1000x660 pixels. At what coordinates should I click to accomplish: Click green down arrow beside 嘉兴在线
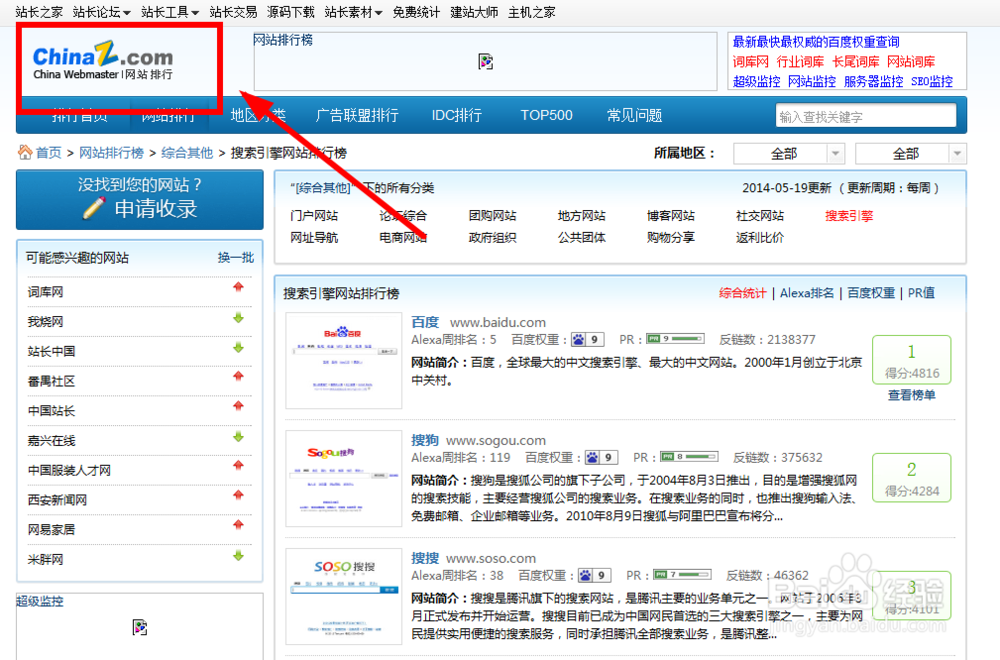[x=239, y=437]
